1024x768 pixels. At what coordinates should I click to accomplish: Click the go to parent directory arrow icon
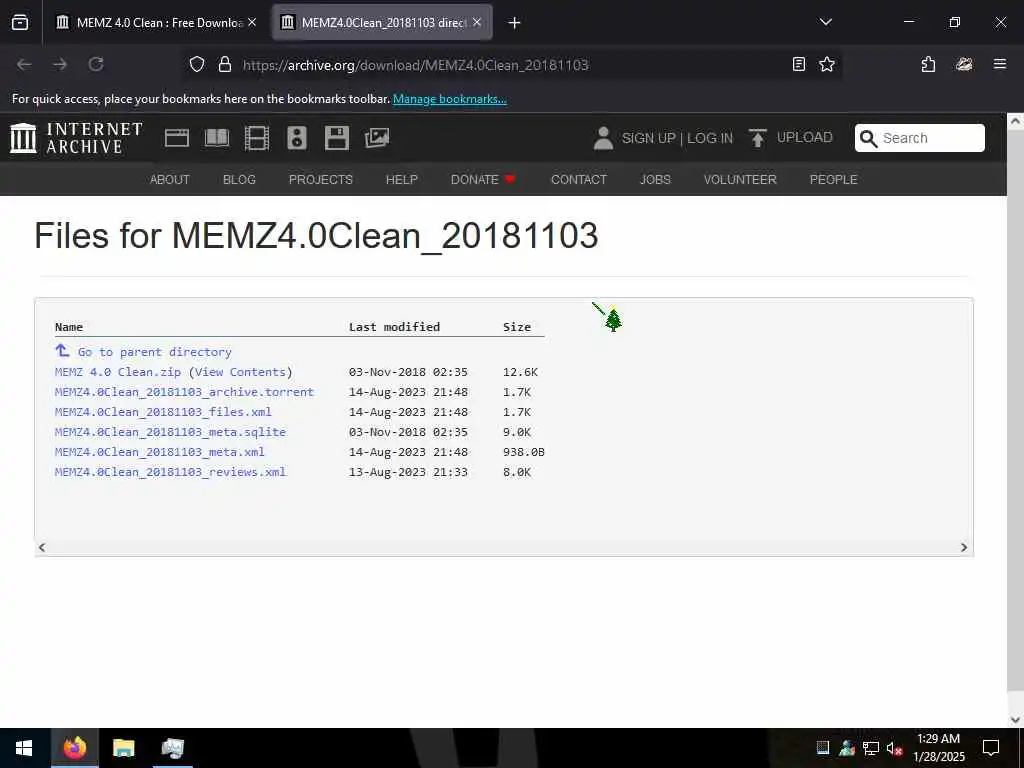pos(62,351)
